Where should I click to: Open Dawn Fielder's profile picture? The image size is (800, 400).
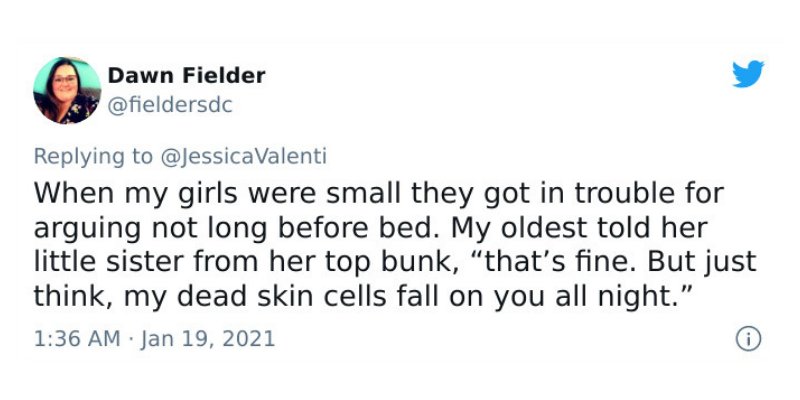click(67, 90)
